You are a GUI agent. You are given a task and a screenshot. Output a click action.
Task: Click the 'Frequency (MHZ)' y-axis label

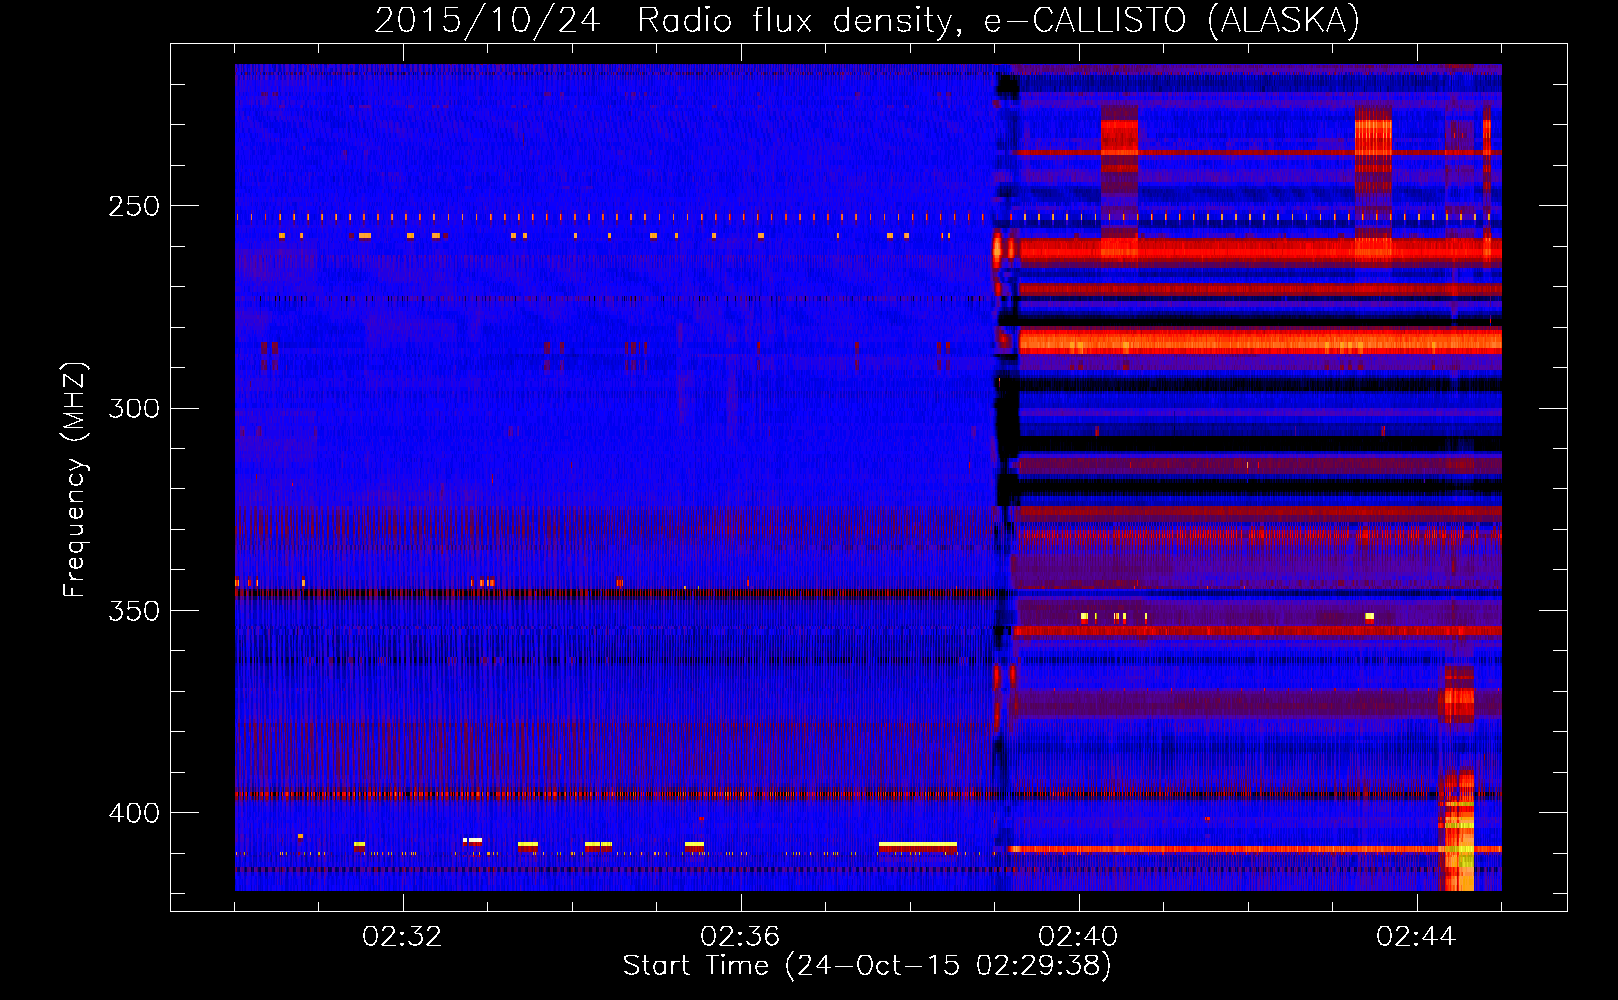(75, 479)
